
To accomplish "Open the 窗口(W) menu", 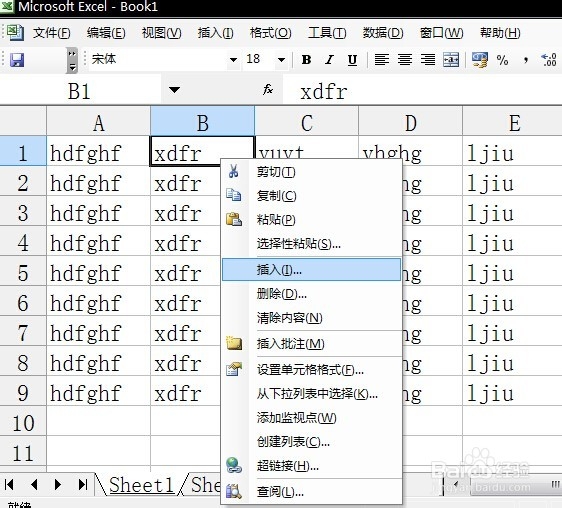I will click(x=442, y=33).
